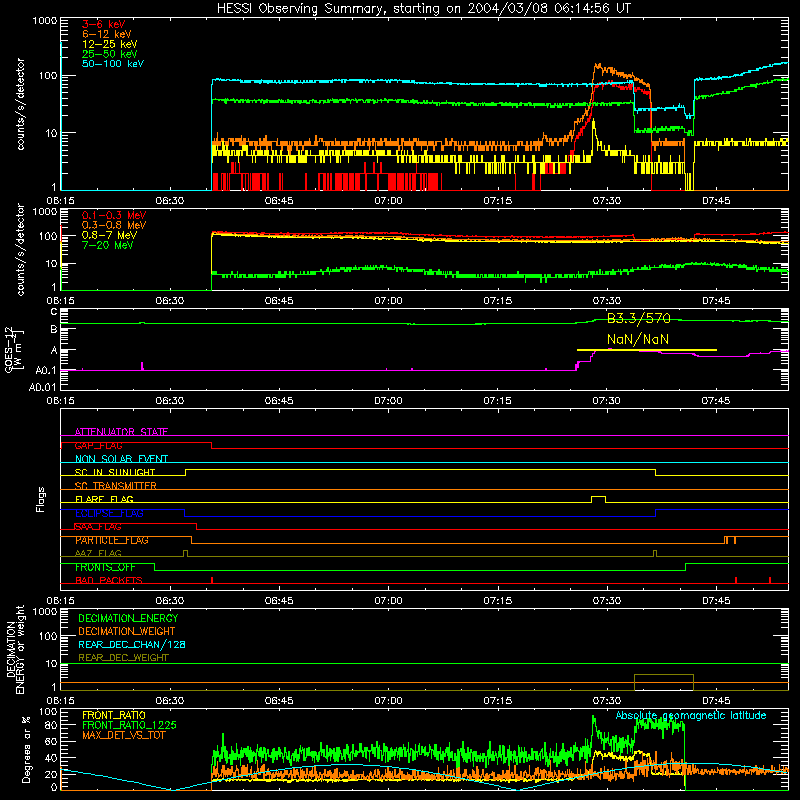Click the B3.3/570 flare annotation

(x=639, y=319)
